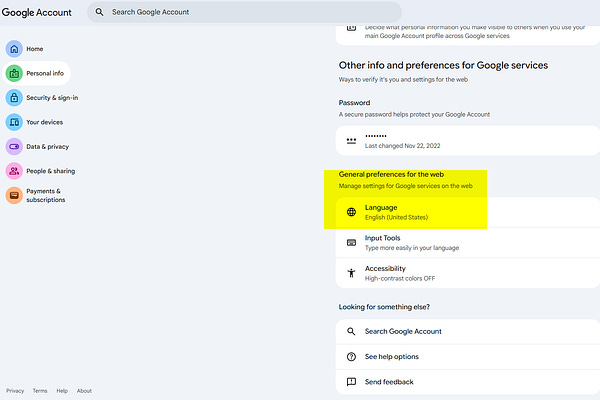Open the About footer link
The height and width of the screenshot is (400, 600).
pyautogui.click(x=84, y=391)
